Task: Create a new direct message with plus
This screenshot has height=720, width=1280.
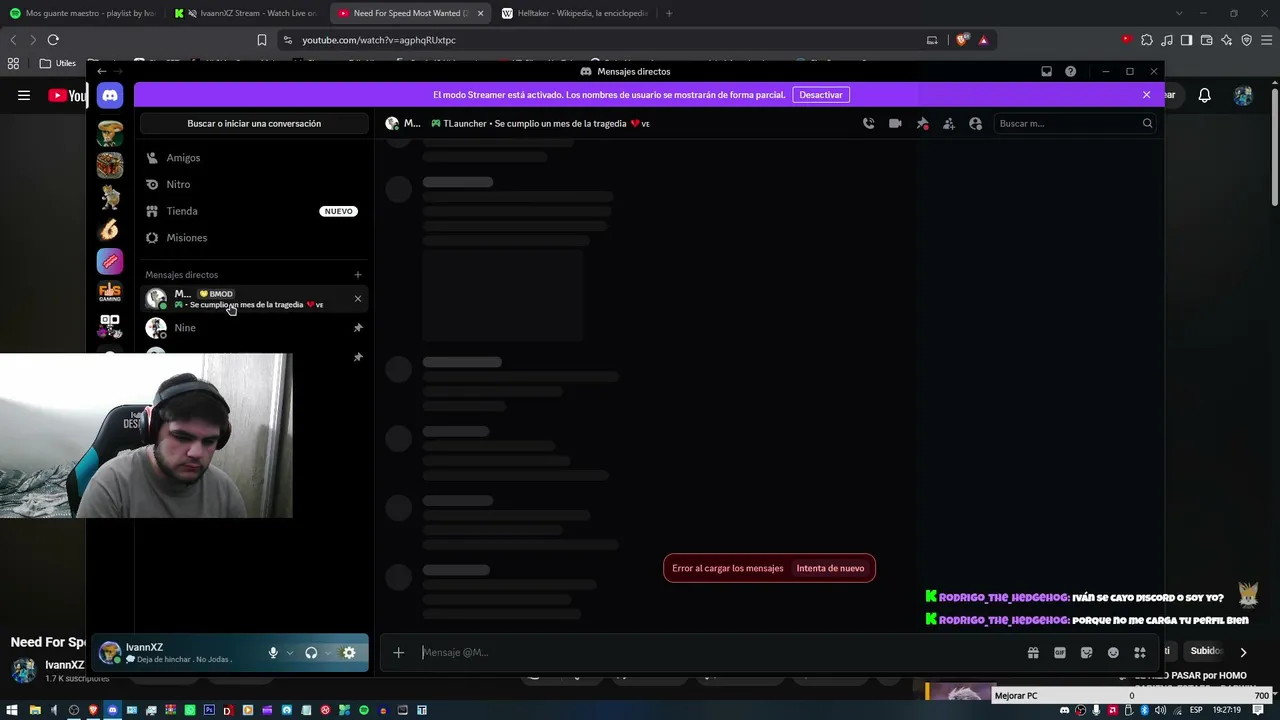Action: pyautogui.click(x=358, y=275)
